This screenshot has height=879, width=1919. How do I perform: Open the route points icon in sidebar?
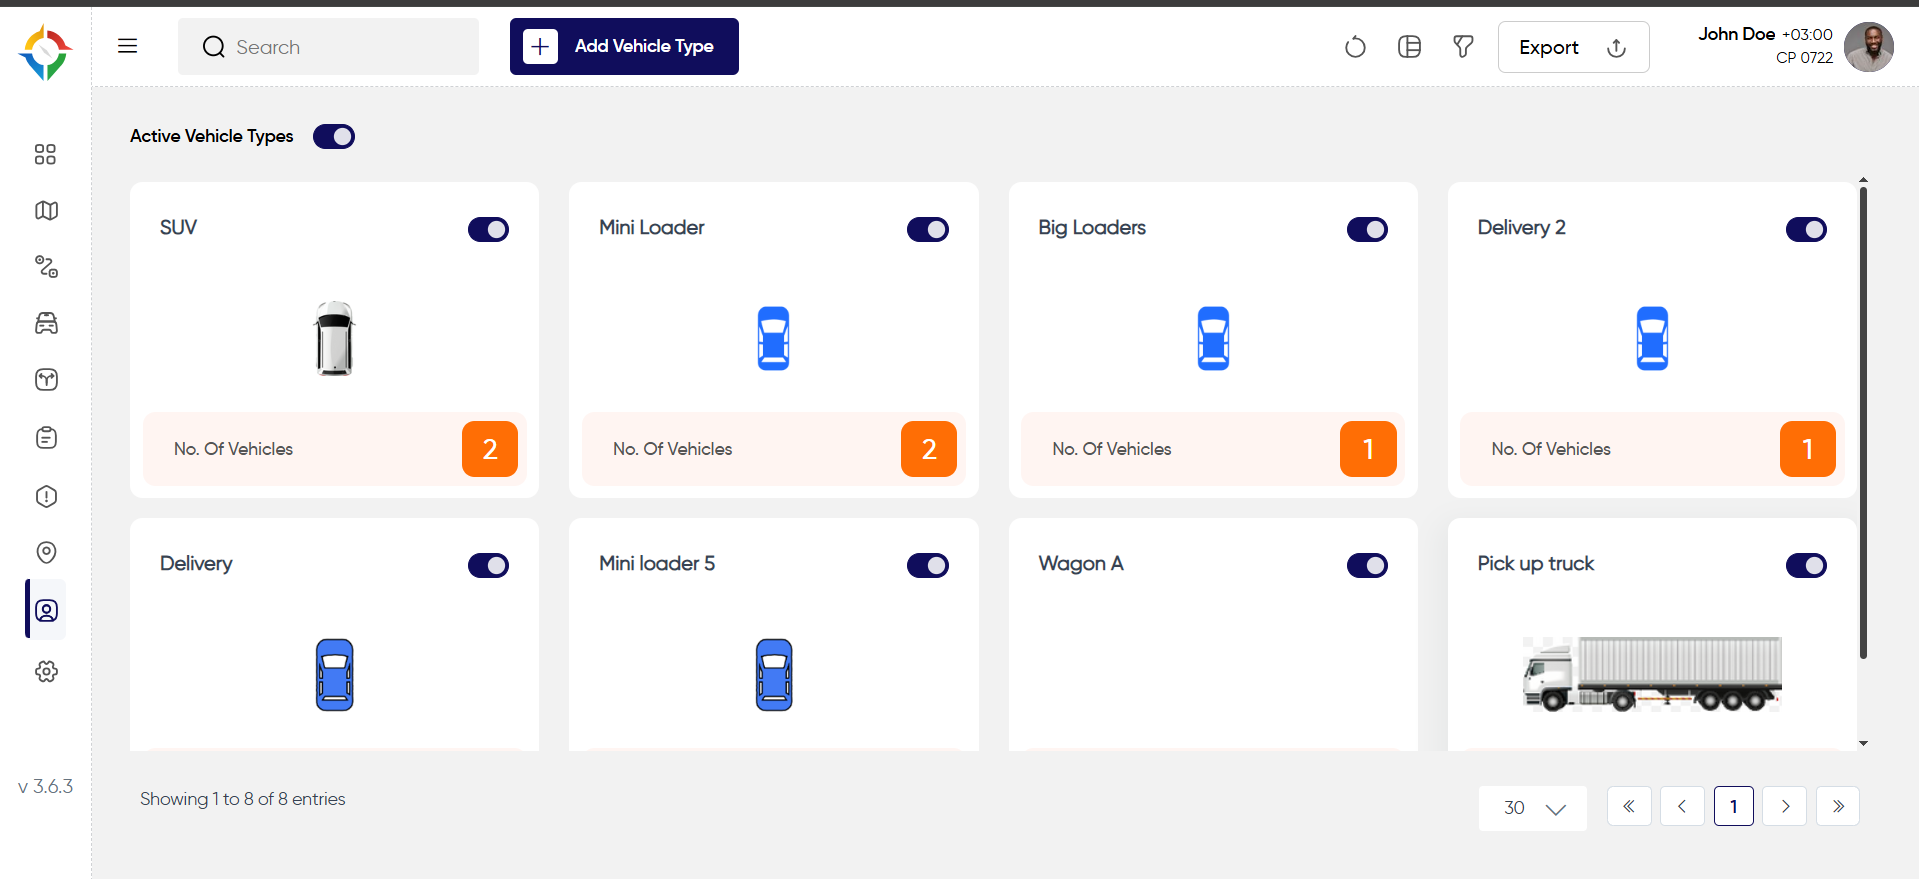tap(46, 266)
